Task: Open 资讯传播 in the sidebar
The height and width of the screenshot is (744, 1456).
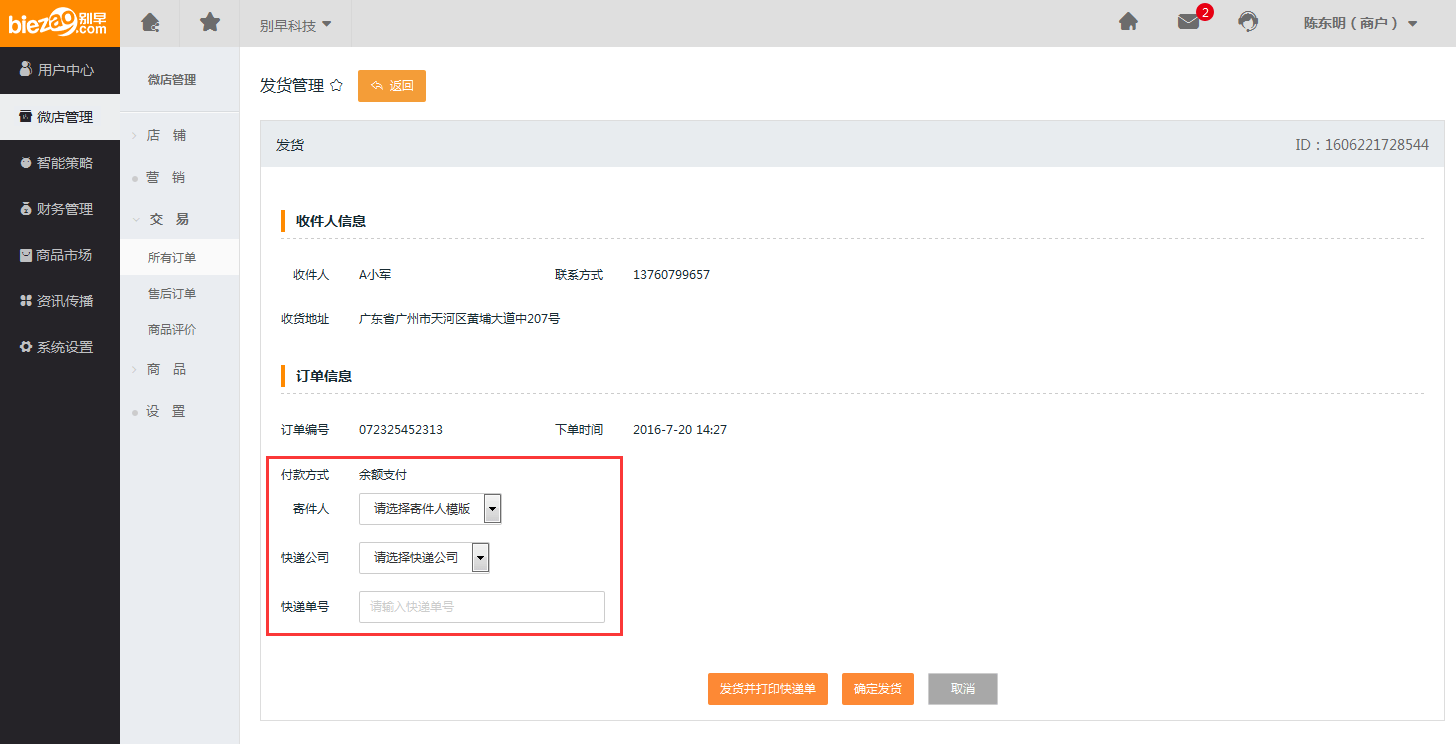Action: [x=60, y=301]
